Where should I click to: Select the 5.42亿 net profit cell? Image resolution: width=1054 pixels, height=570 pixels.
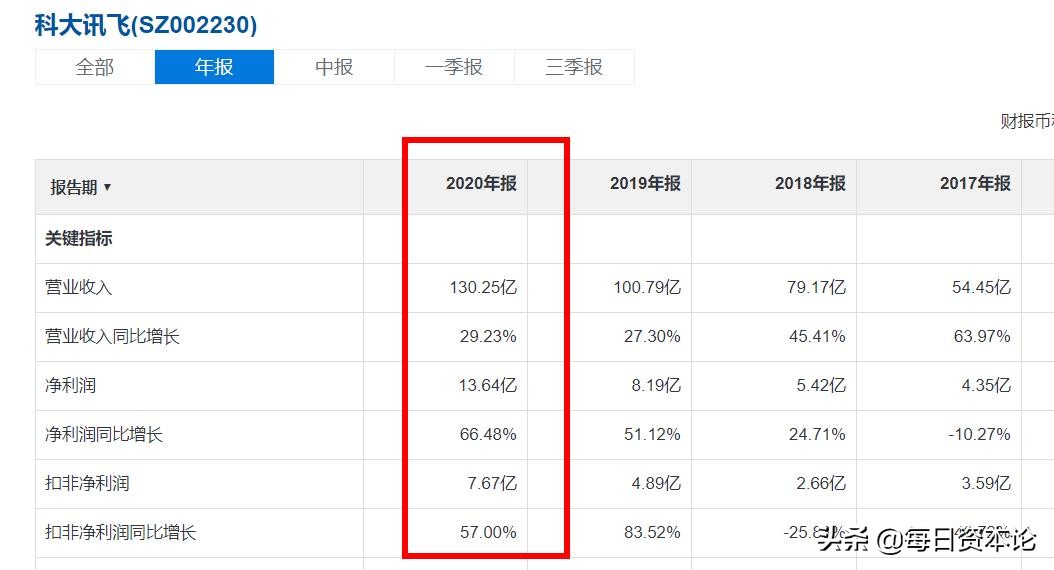[821, 386]
